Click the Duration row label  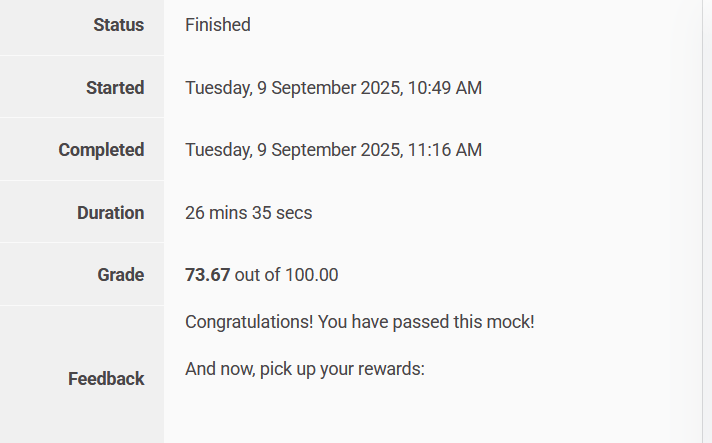click(110, 213)
